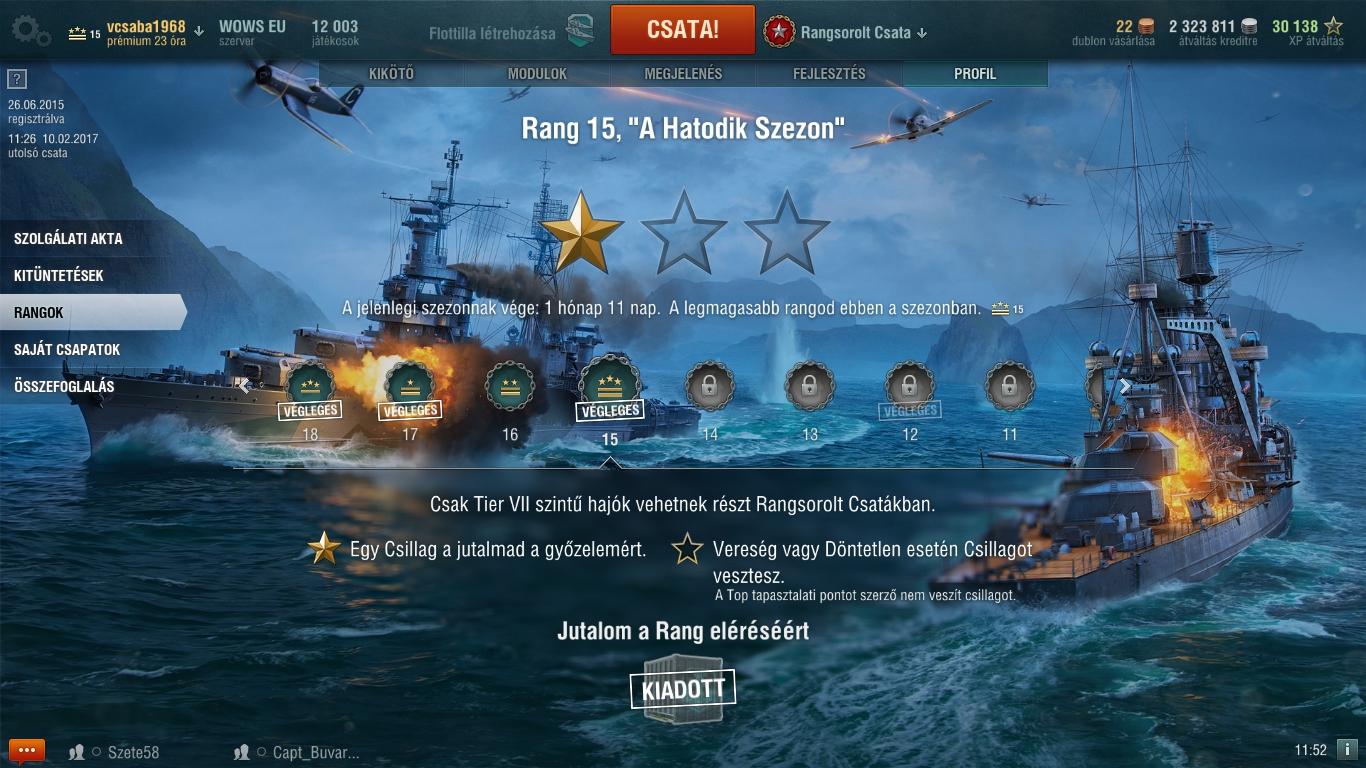Screen dimensions: 1366x768
Task: Switch to the Kikötő tab
Action: [391, 74]
